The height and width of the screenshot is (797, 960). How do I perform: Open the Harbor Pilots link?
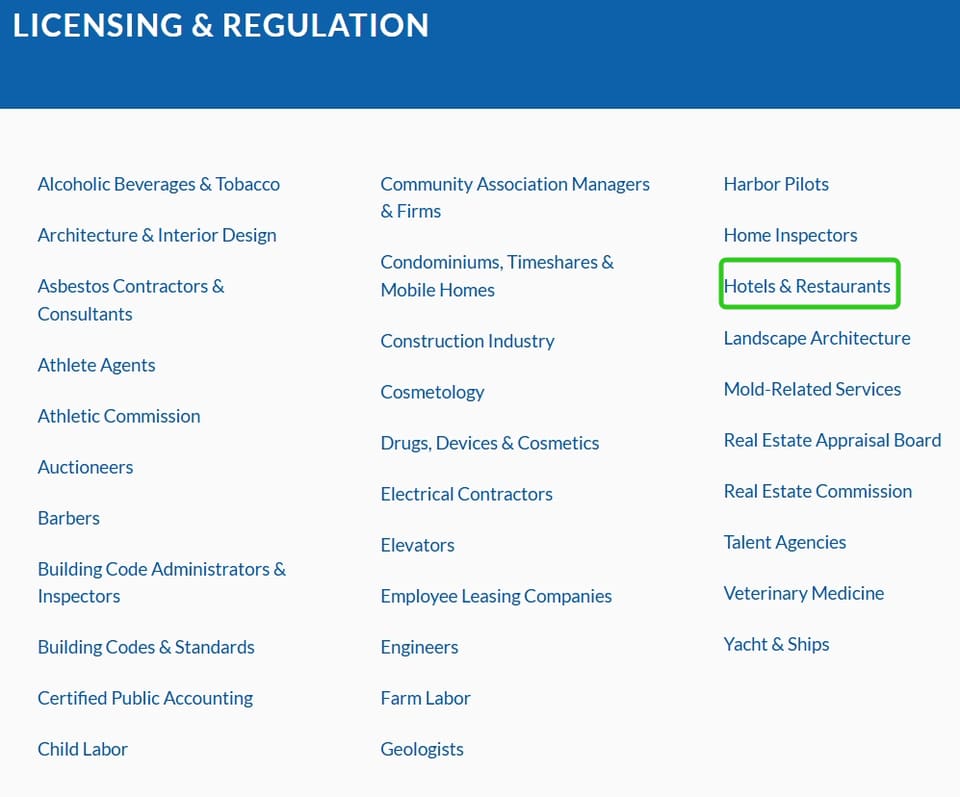pyautogui.click(x=776, y=184)
